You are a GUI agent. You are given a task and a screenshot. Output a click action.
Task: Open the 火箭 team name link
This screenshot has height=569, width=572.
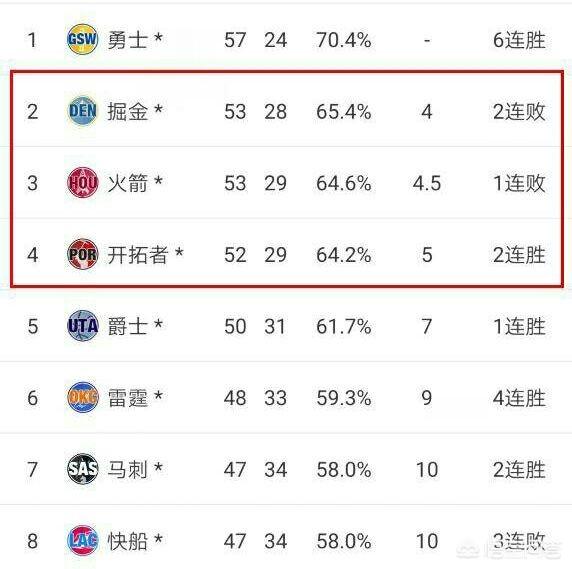pos(128,183)
